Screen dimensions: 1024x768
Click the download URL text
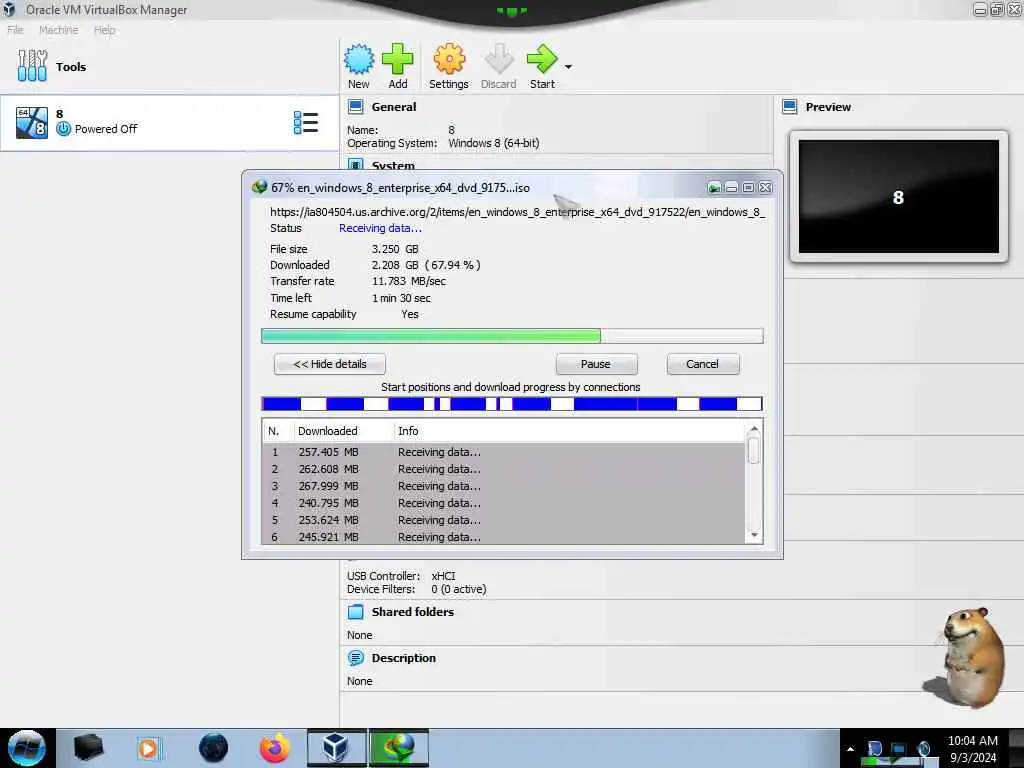coord(517,212)
